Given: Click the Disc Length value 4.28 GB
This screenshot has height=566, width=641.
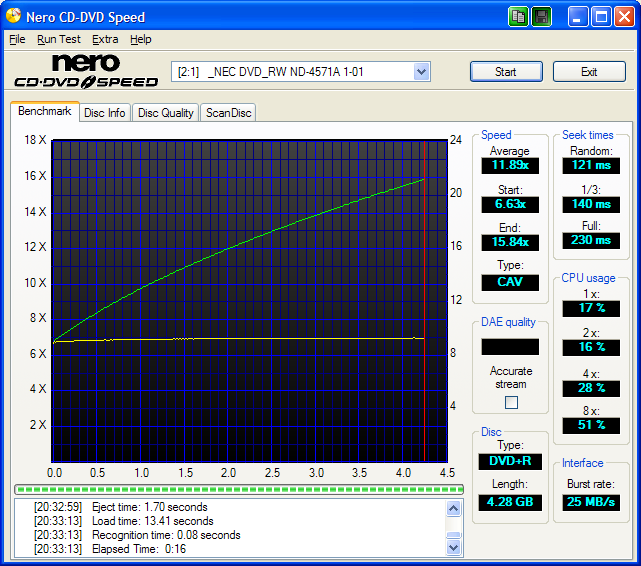Looking at the screenshot, I should [510, 502].
